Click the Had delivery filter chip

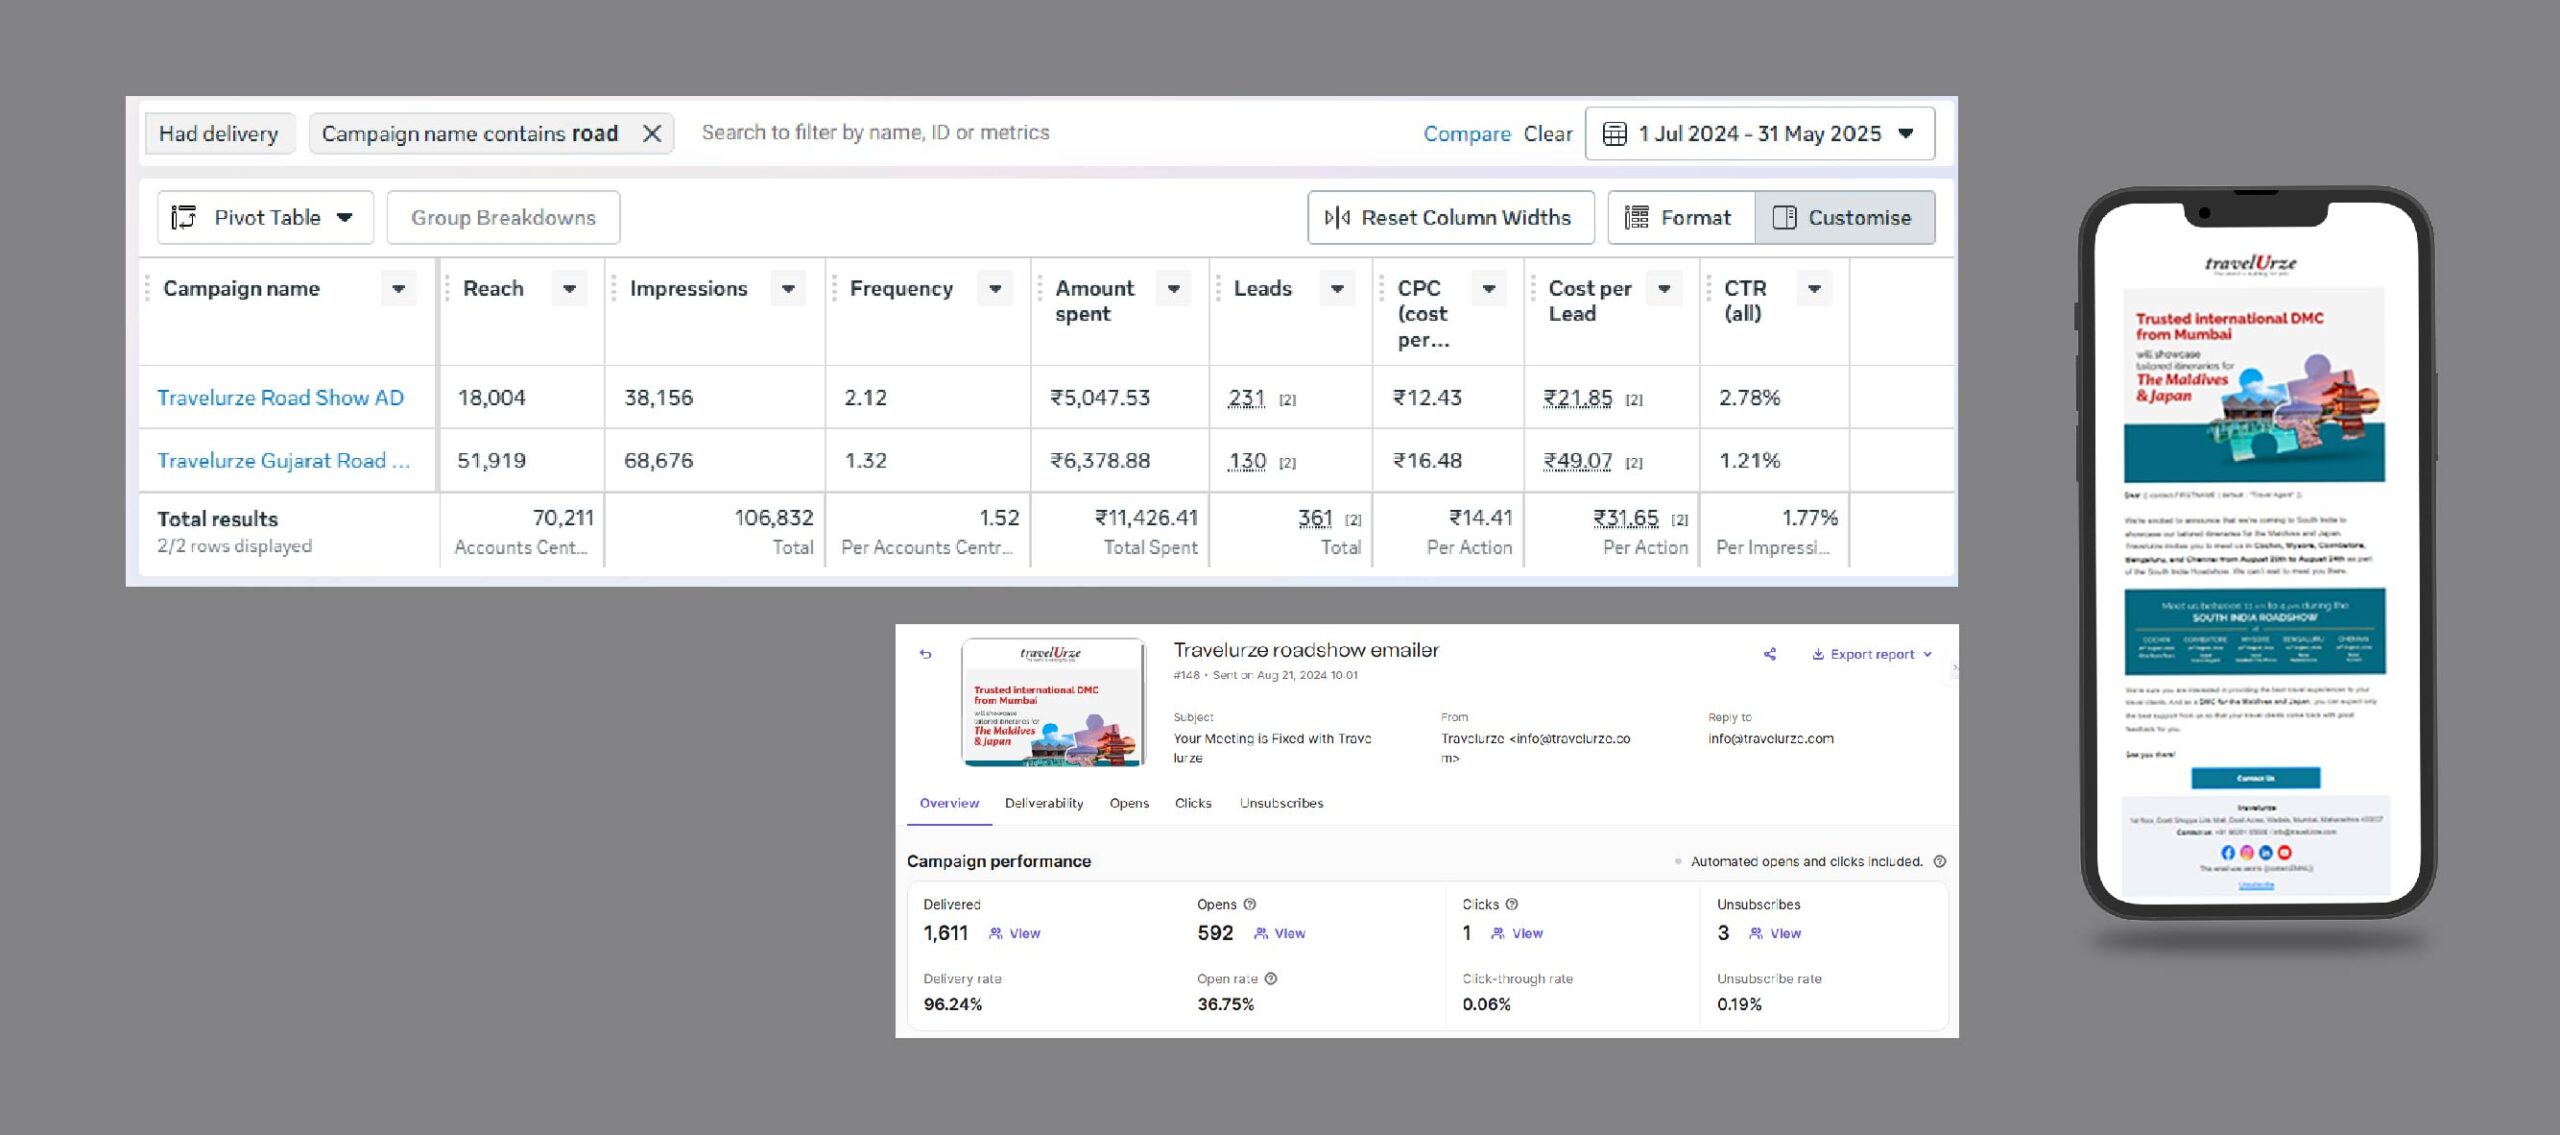click(219, 133)
